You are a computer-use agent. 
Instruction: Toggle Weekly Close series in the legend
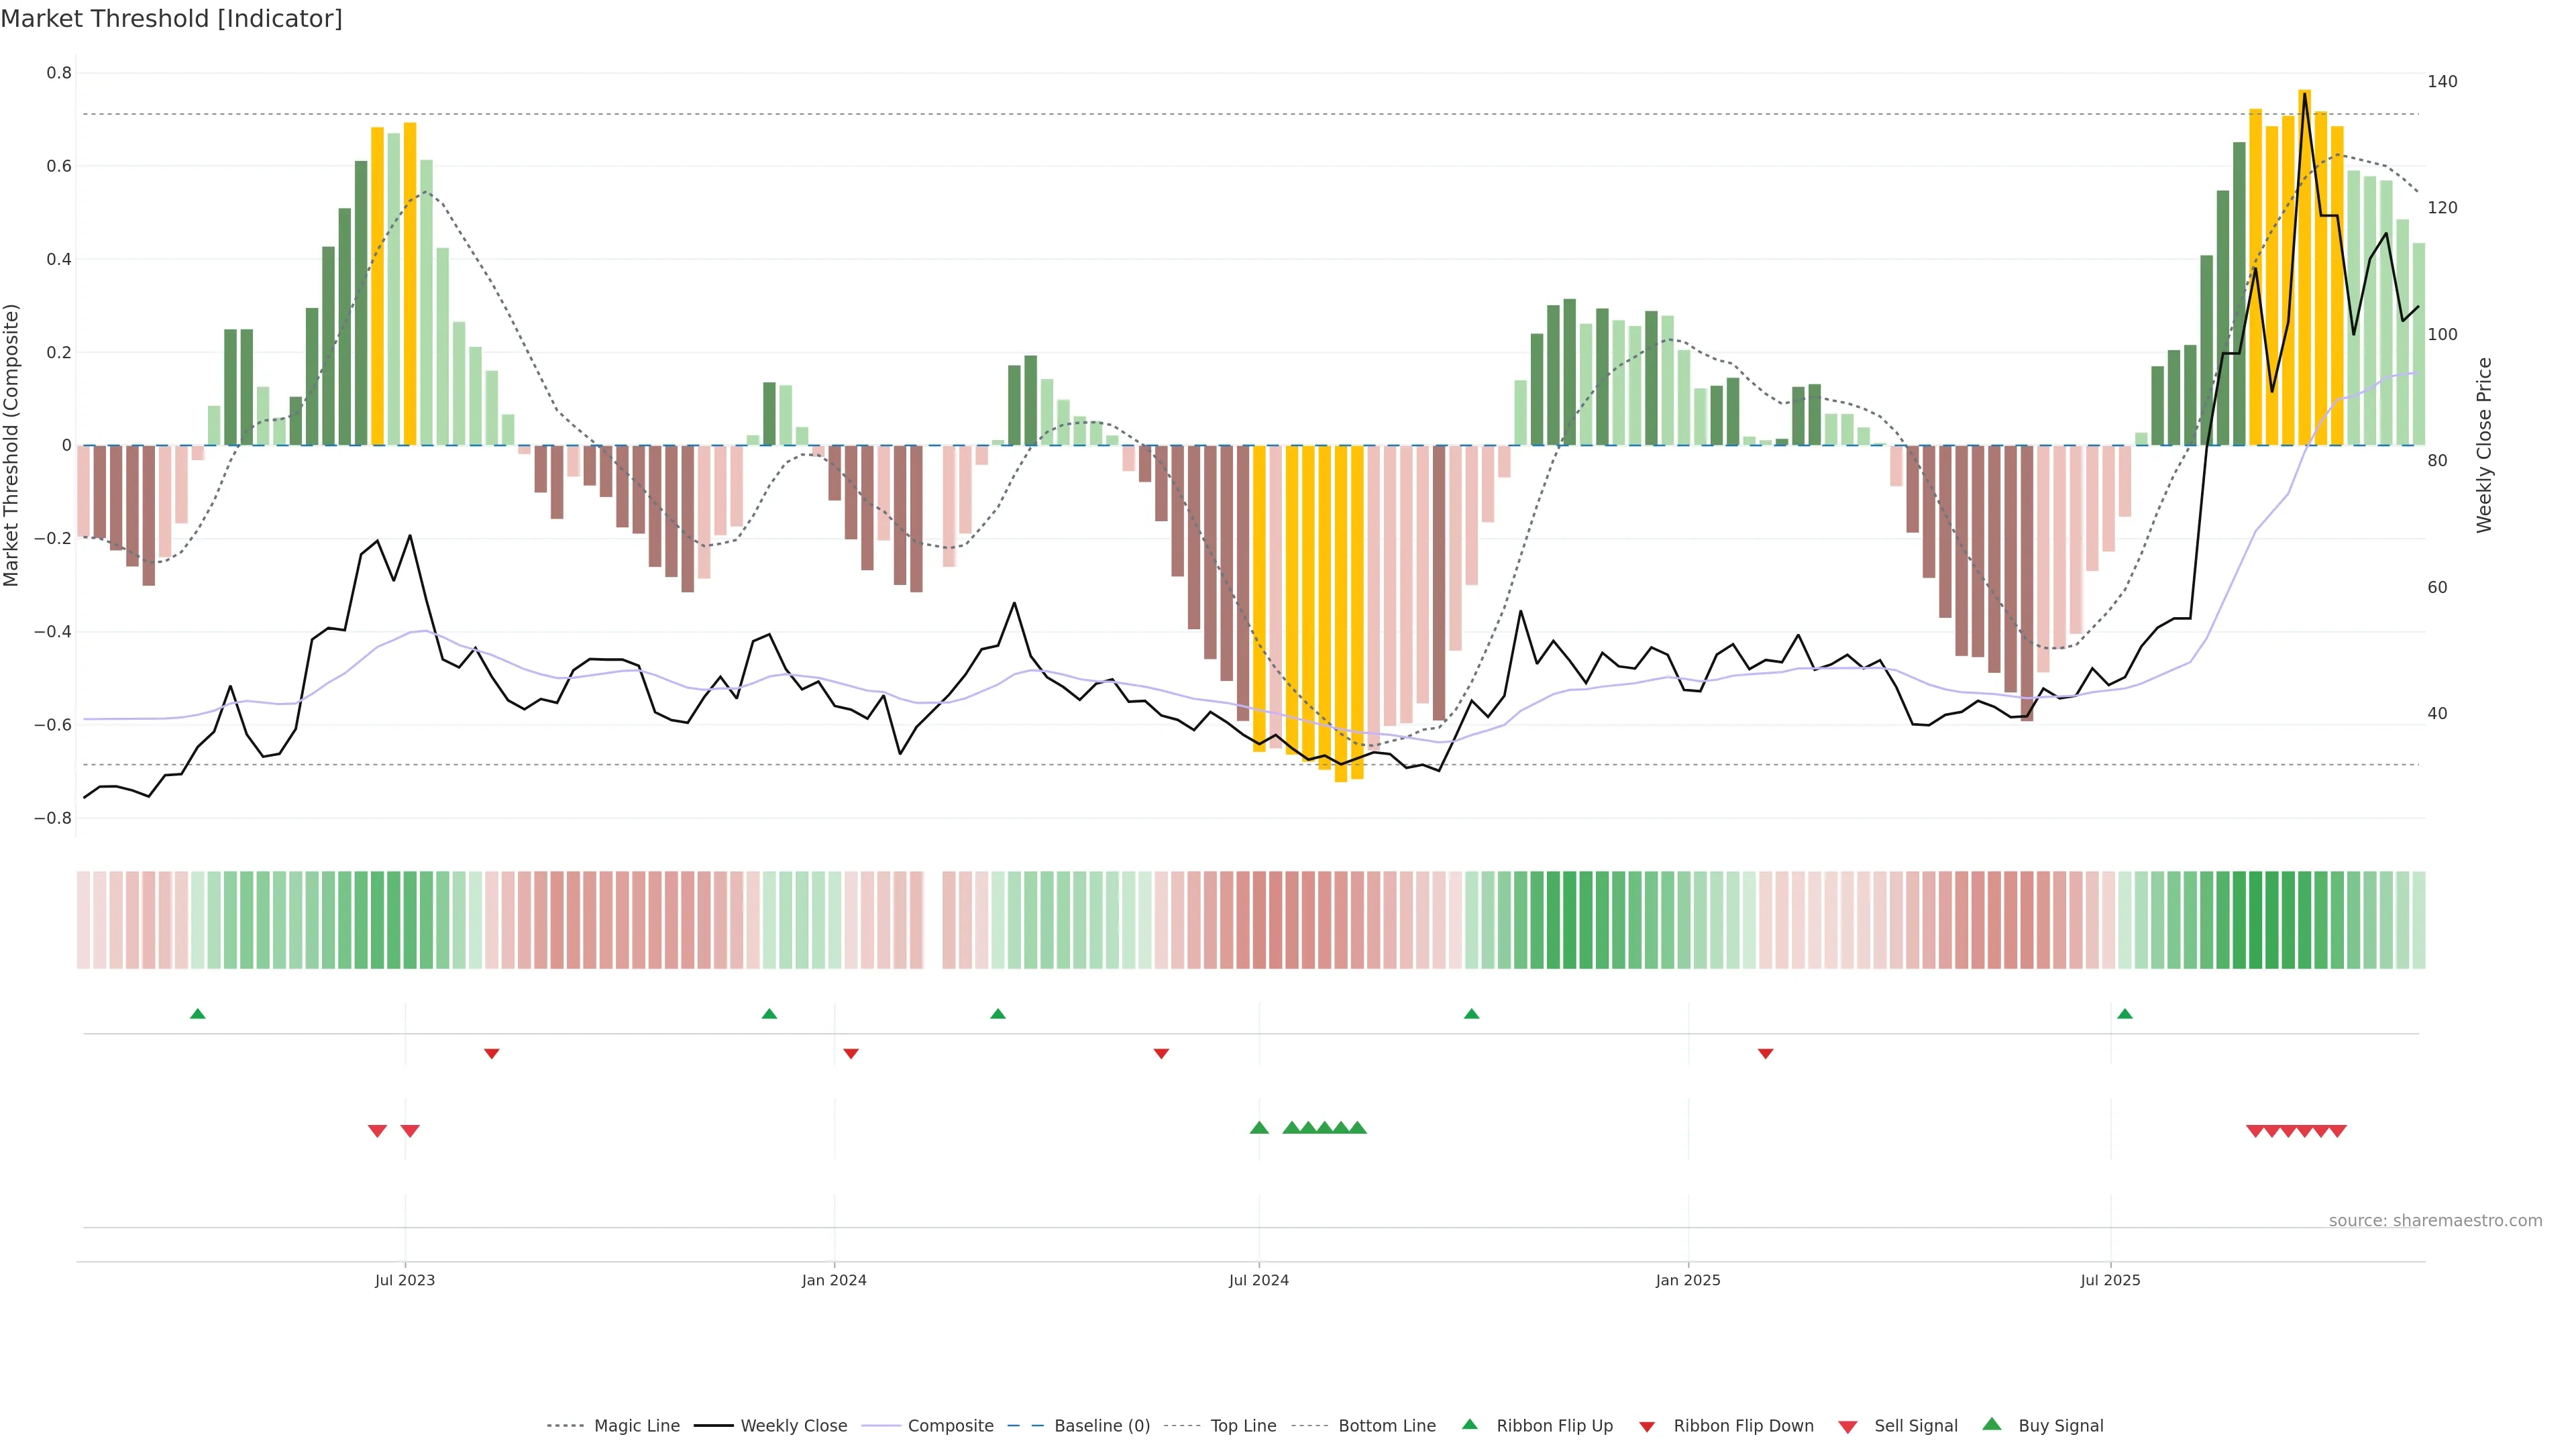click(x=793, y=1426)
